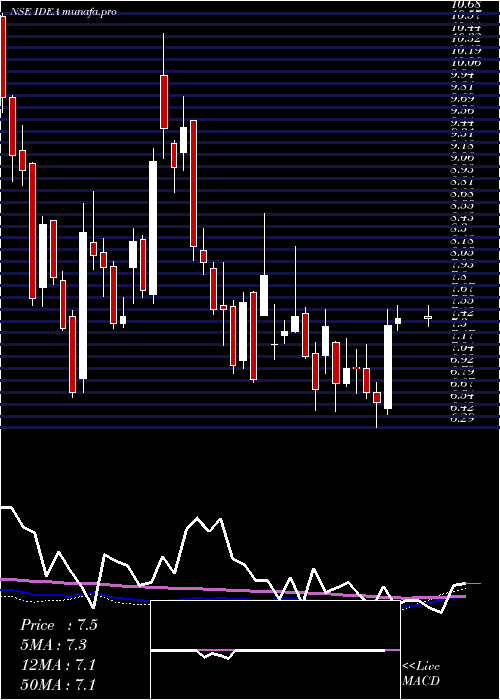This screenshot has height=700, width=500.
Task: Click the 'Price : 7.5' readout
Action: 58,625
